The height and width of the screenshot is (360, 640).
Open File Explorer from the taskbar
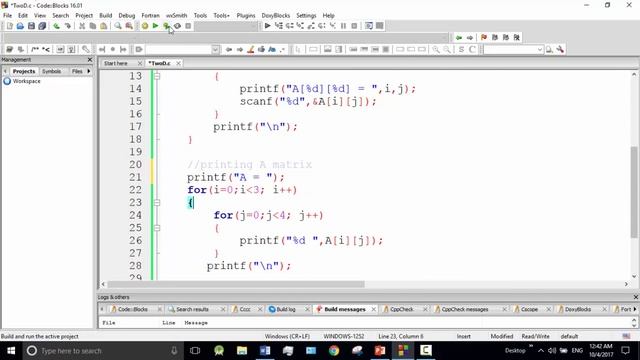point(242,351)
